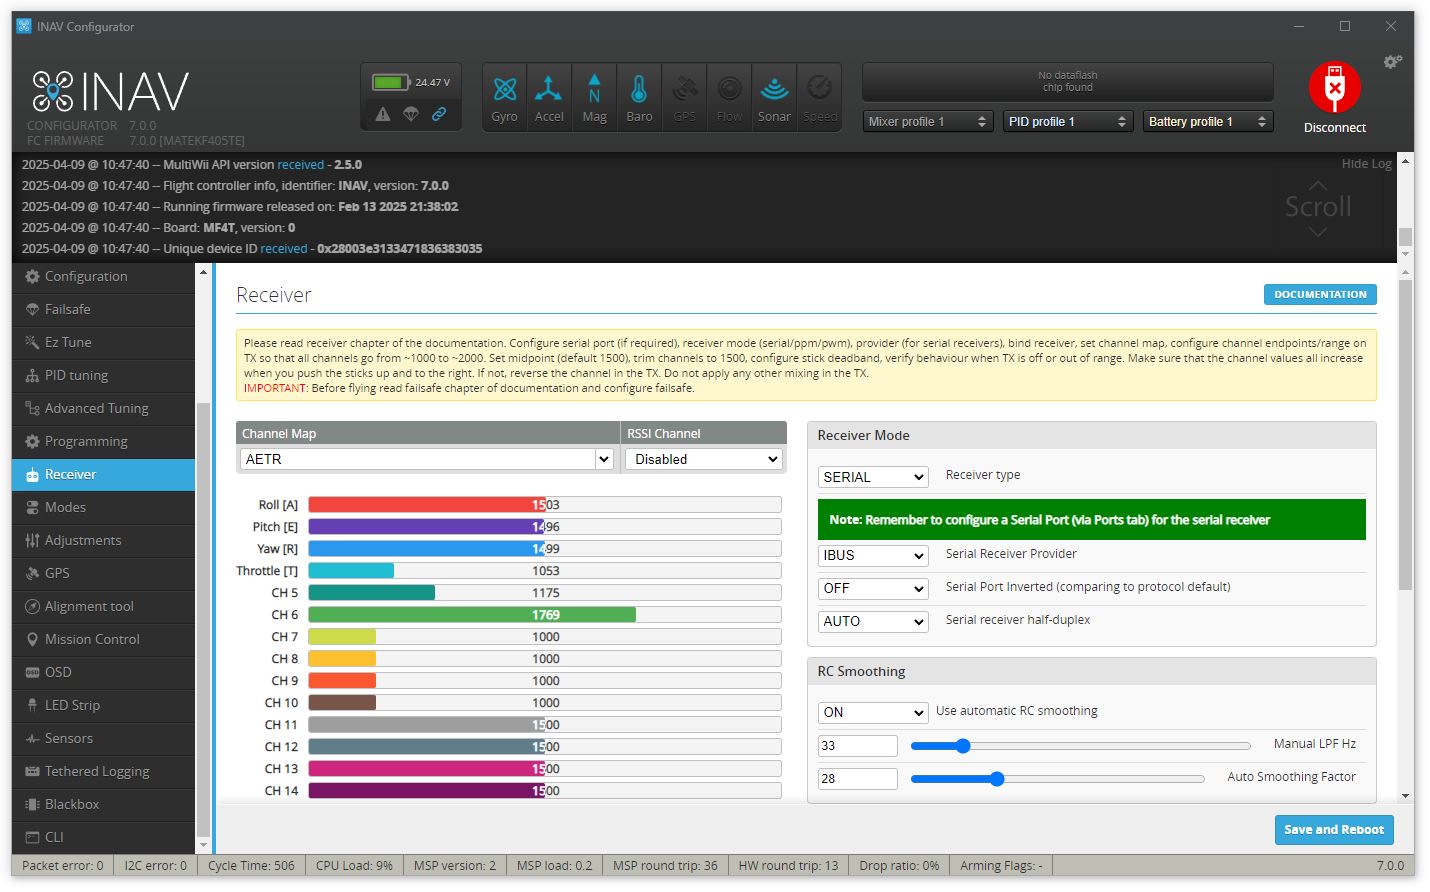Click the battery voltage indicator icon
This screenshot has width=1430, height=892.
tap(391, 82)
